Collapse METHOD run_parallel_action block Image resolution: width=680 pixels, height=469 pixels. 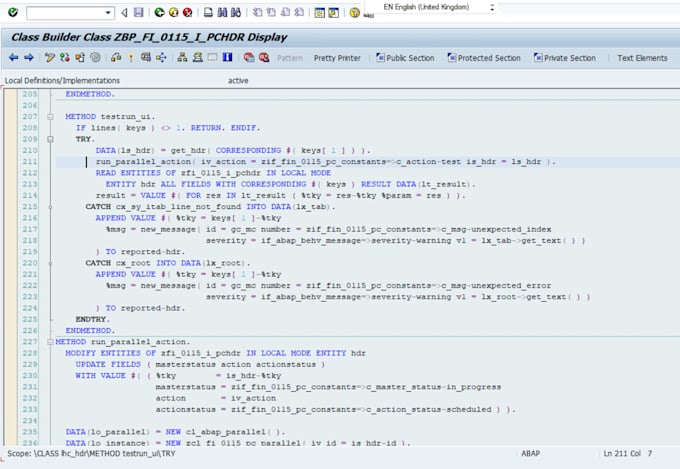tap(50, 342)
